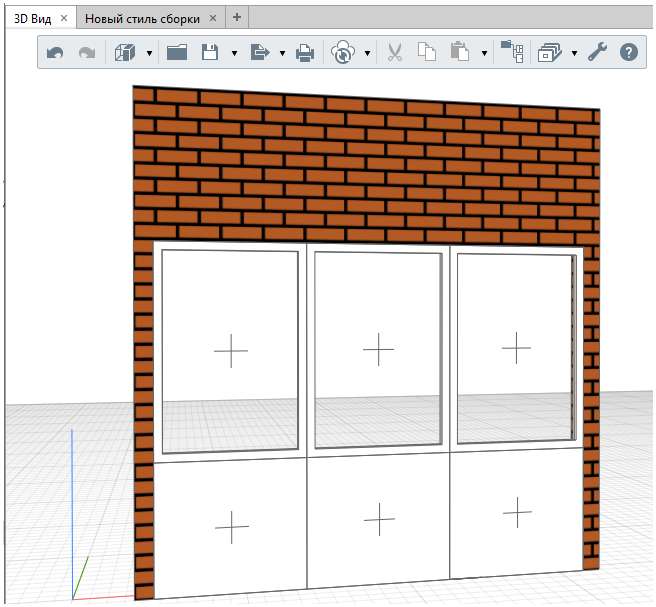Screen dimensions: 656x607
Task: Cut with the scissors icon
Action: coord(394,53)
